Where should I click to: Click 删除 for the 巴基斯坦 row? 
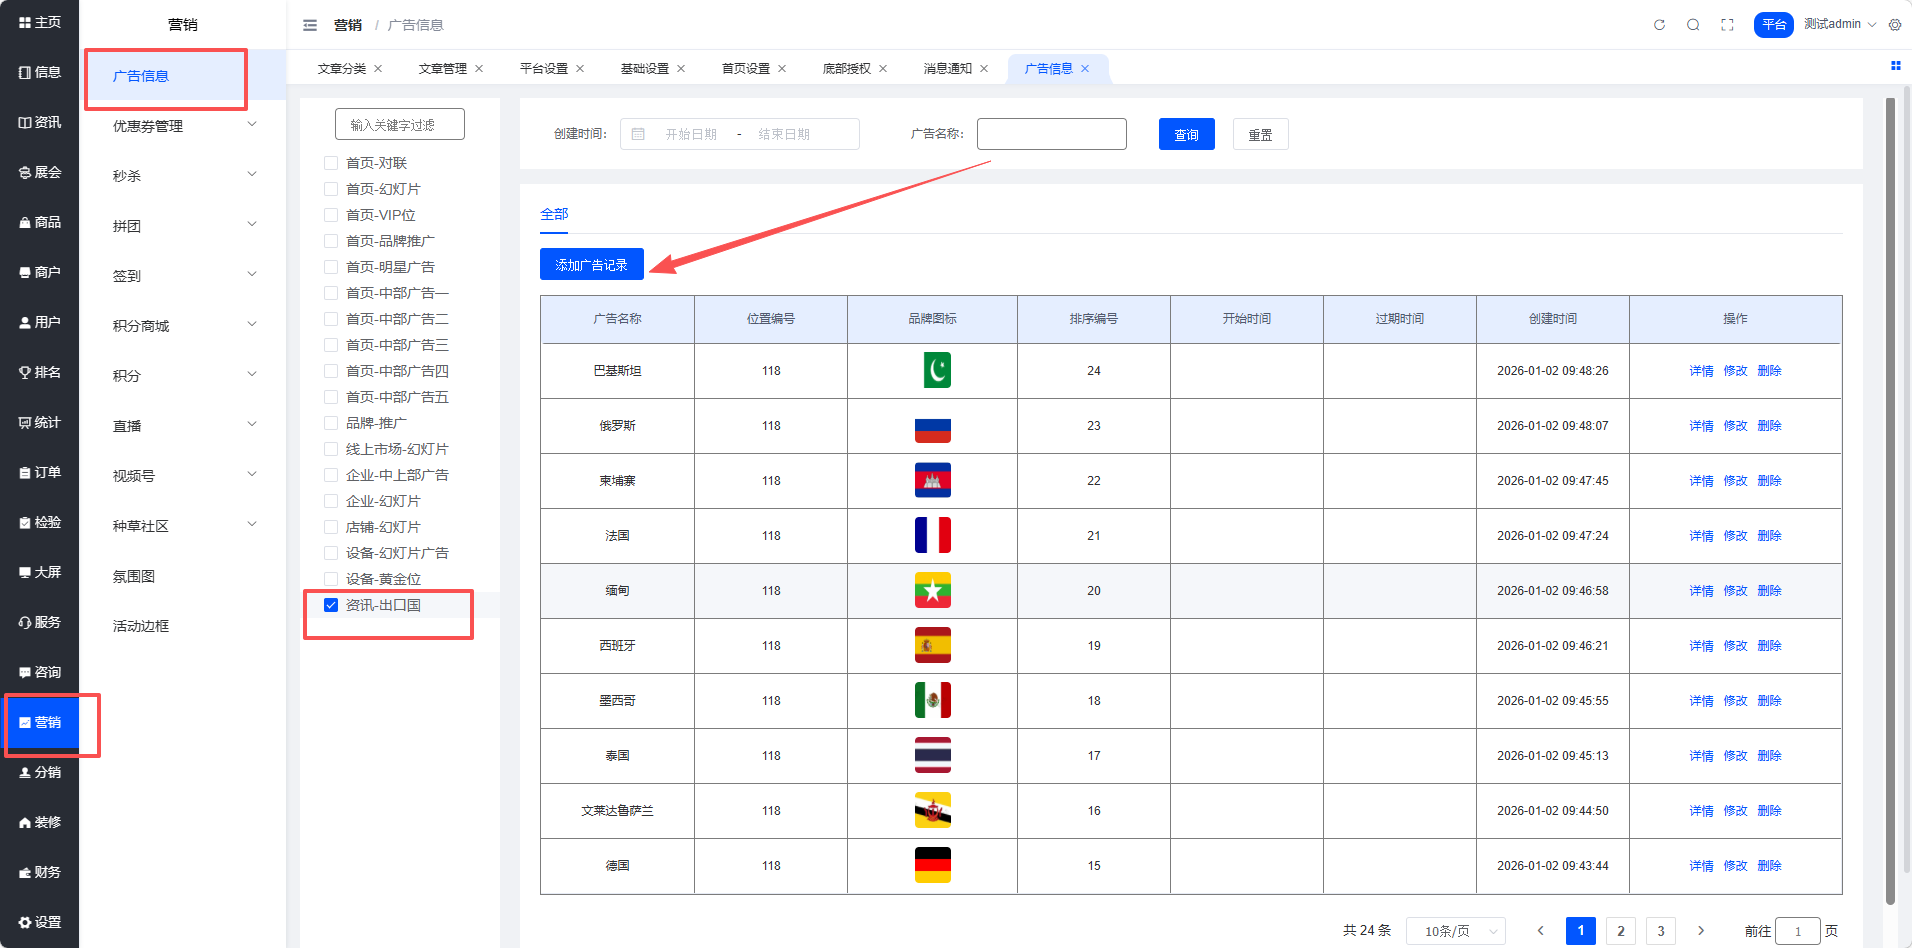click(1769, 371)
